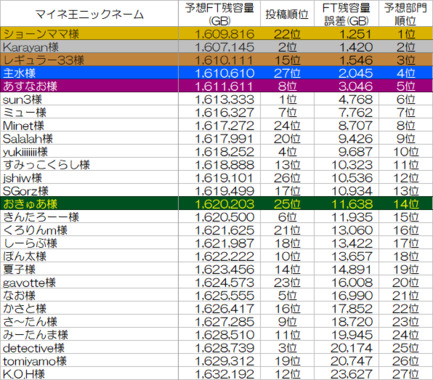The width and height of the screenshot is (433, 380).
Task: Click the value 1,607.145
Action: (224, 47)
